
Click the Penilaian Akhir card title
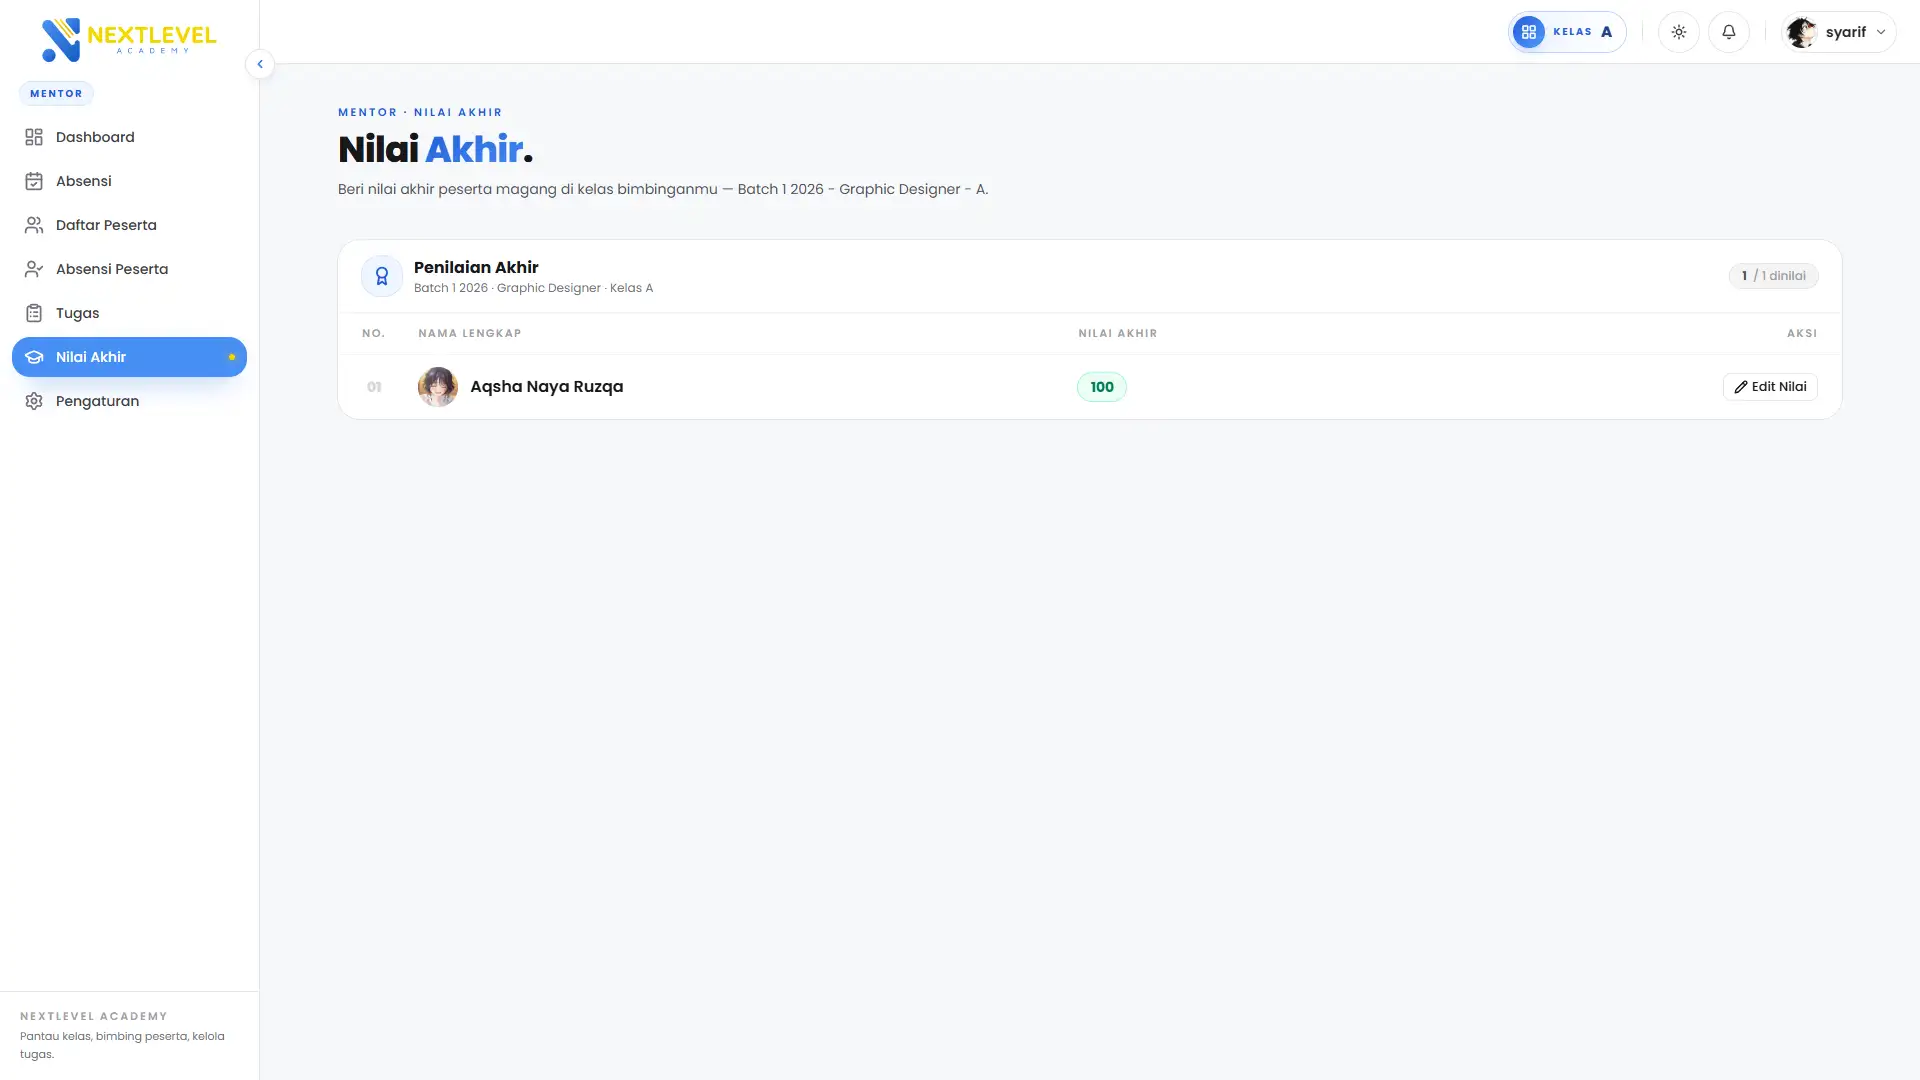tap(476, 267)
